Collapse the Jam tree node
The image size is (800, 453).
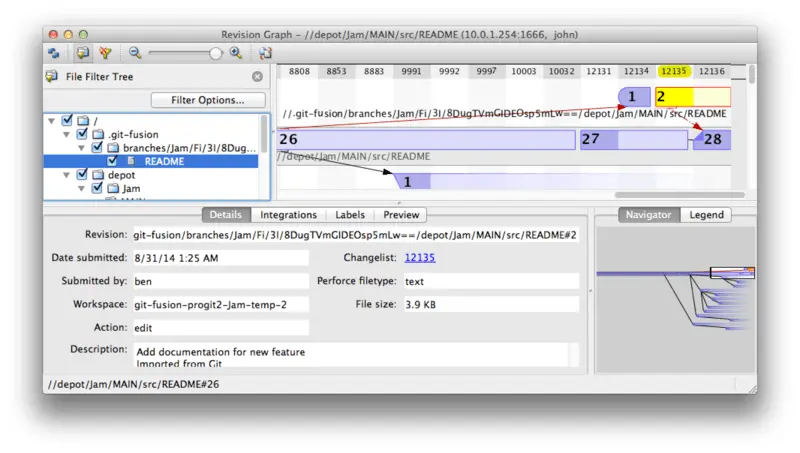click(81, 188)
